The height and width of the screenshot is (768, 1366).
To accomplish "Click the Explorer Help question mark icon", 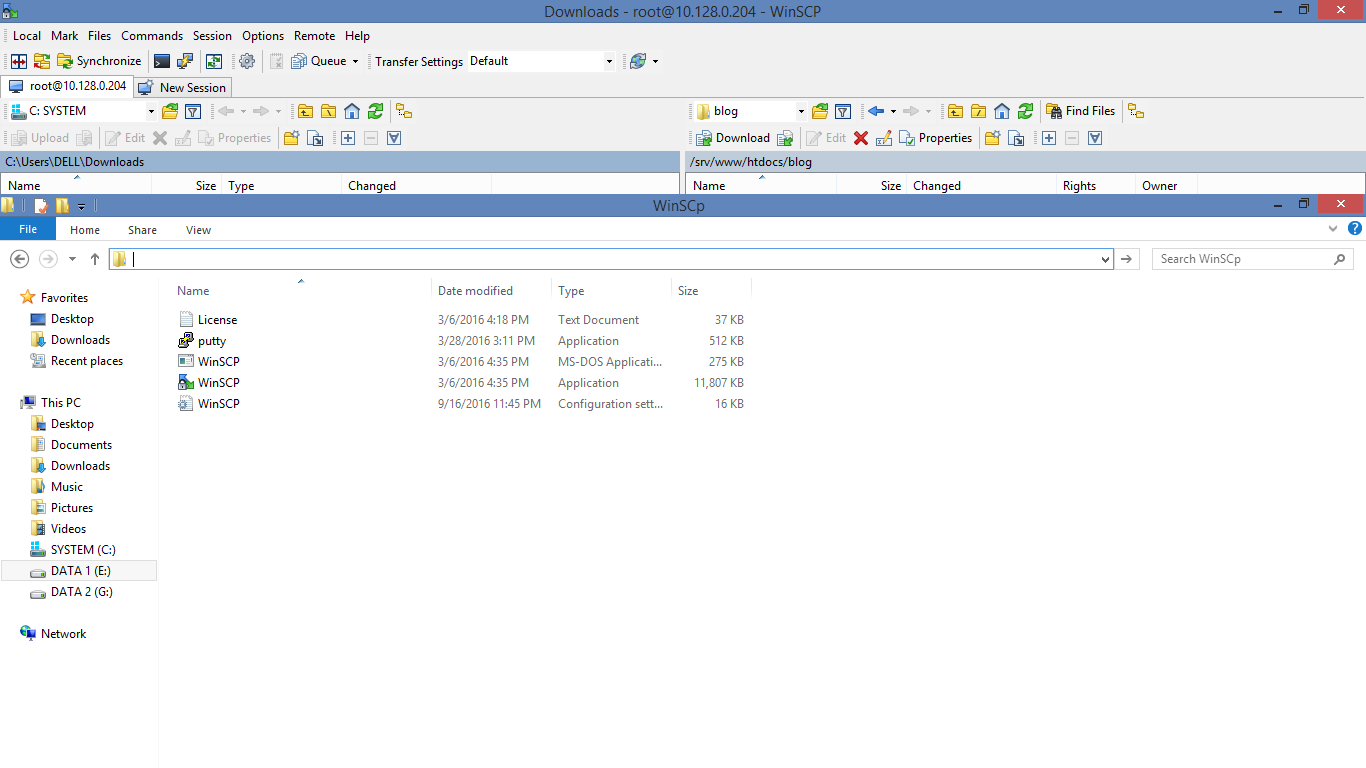I will [x=1355, y=229].
